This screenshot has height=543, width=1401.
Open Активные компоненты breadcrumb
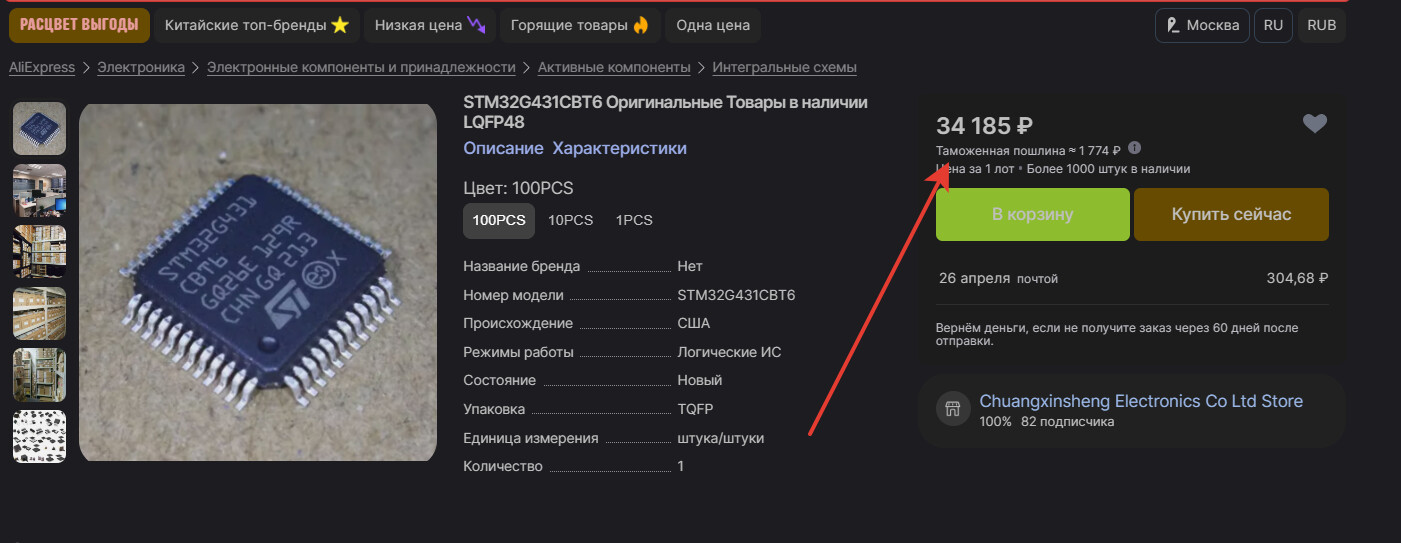pyautogui.click(x=614, y=67)
